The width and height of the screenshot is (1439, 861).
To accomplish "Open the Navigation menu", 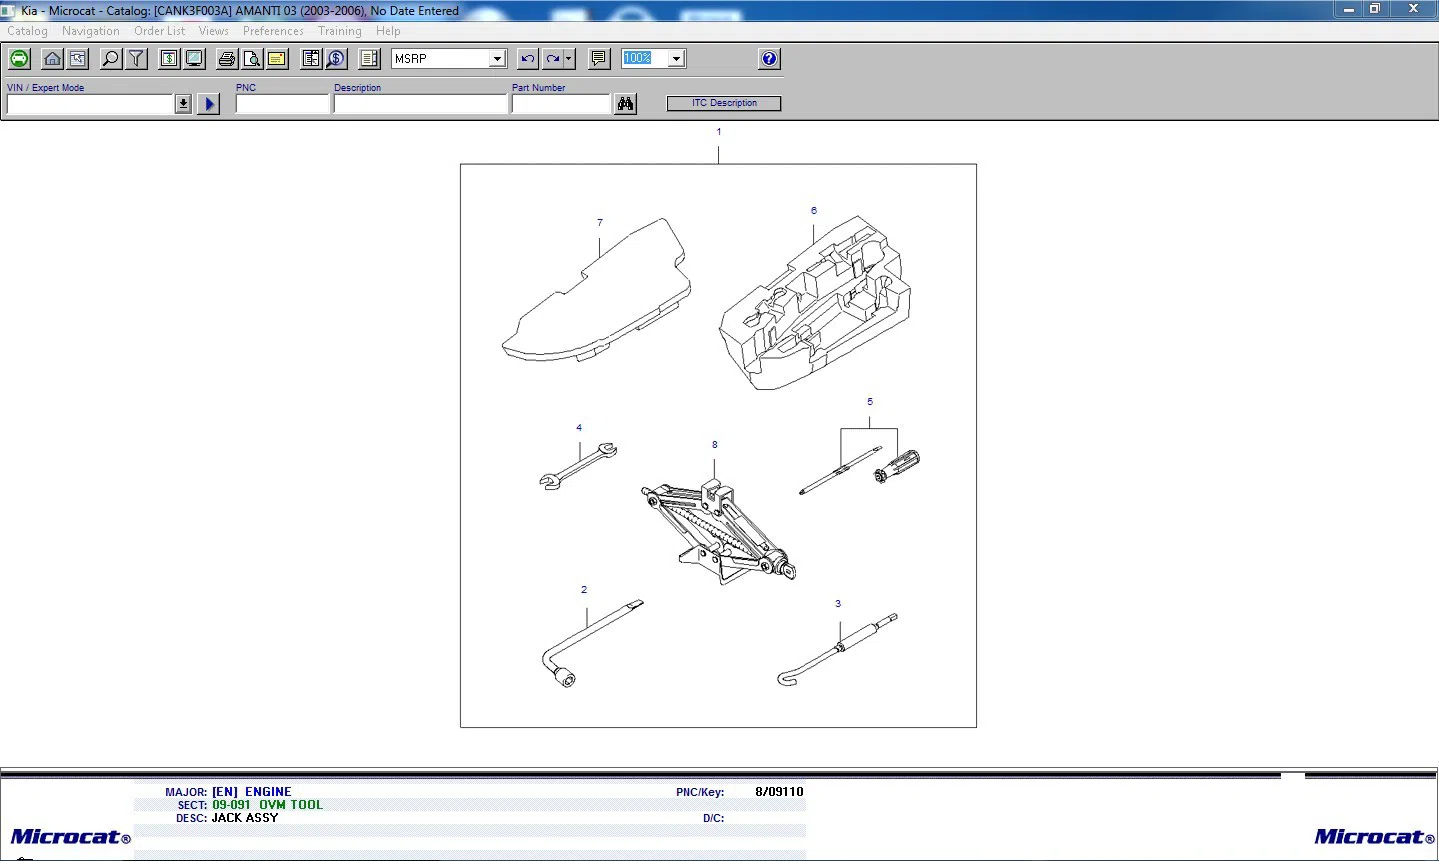I will point(91,31).
